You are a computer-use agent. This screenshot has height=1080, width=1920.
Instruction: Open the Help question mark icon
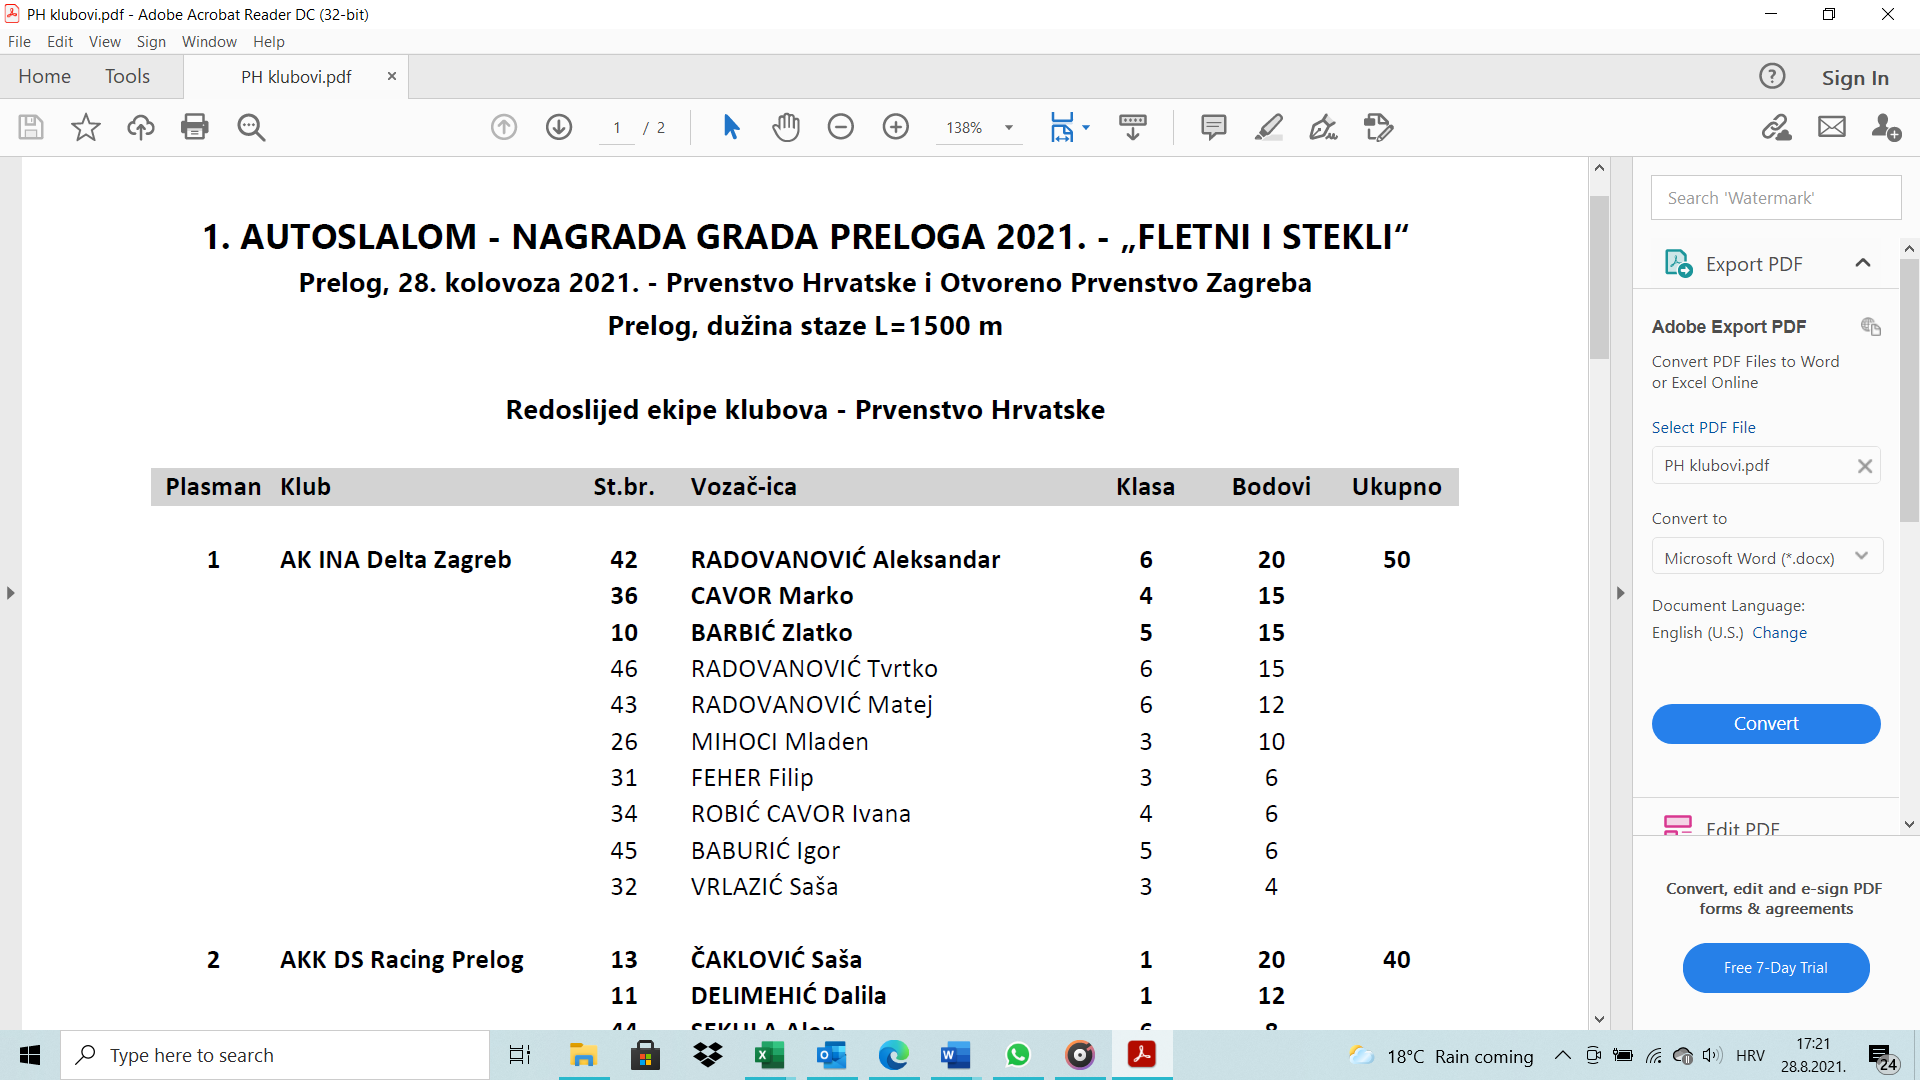click(x=1772, y=76)
